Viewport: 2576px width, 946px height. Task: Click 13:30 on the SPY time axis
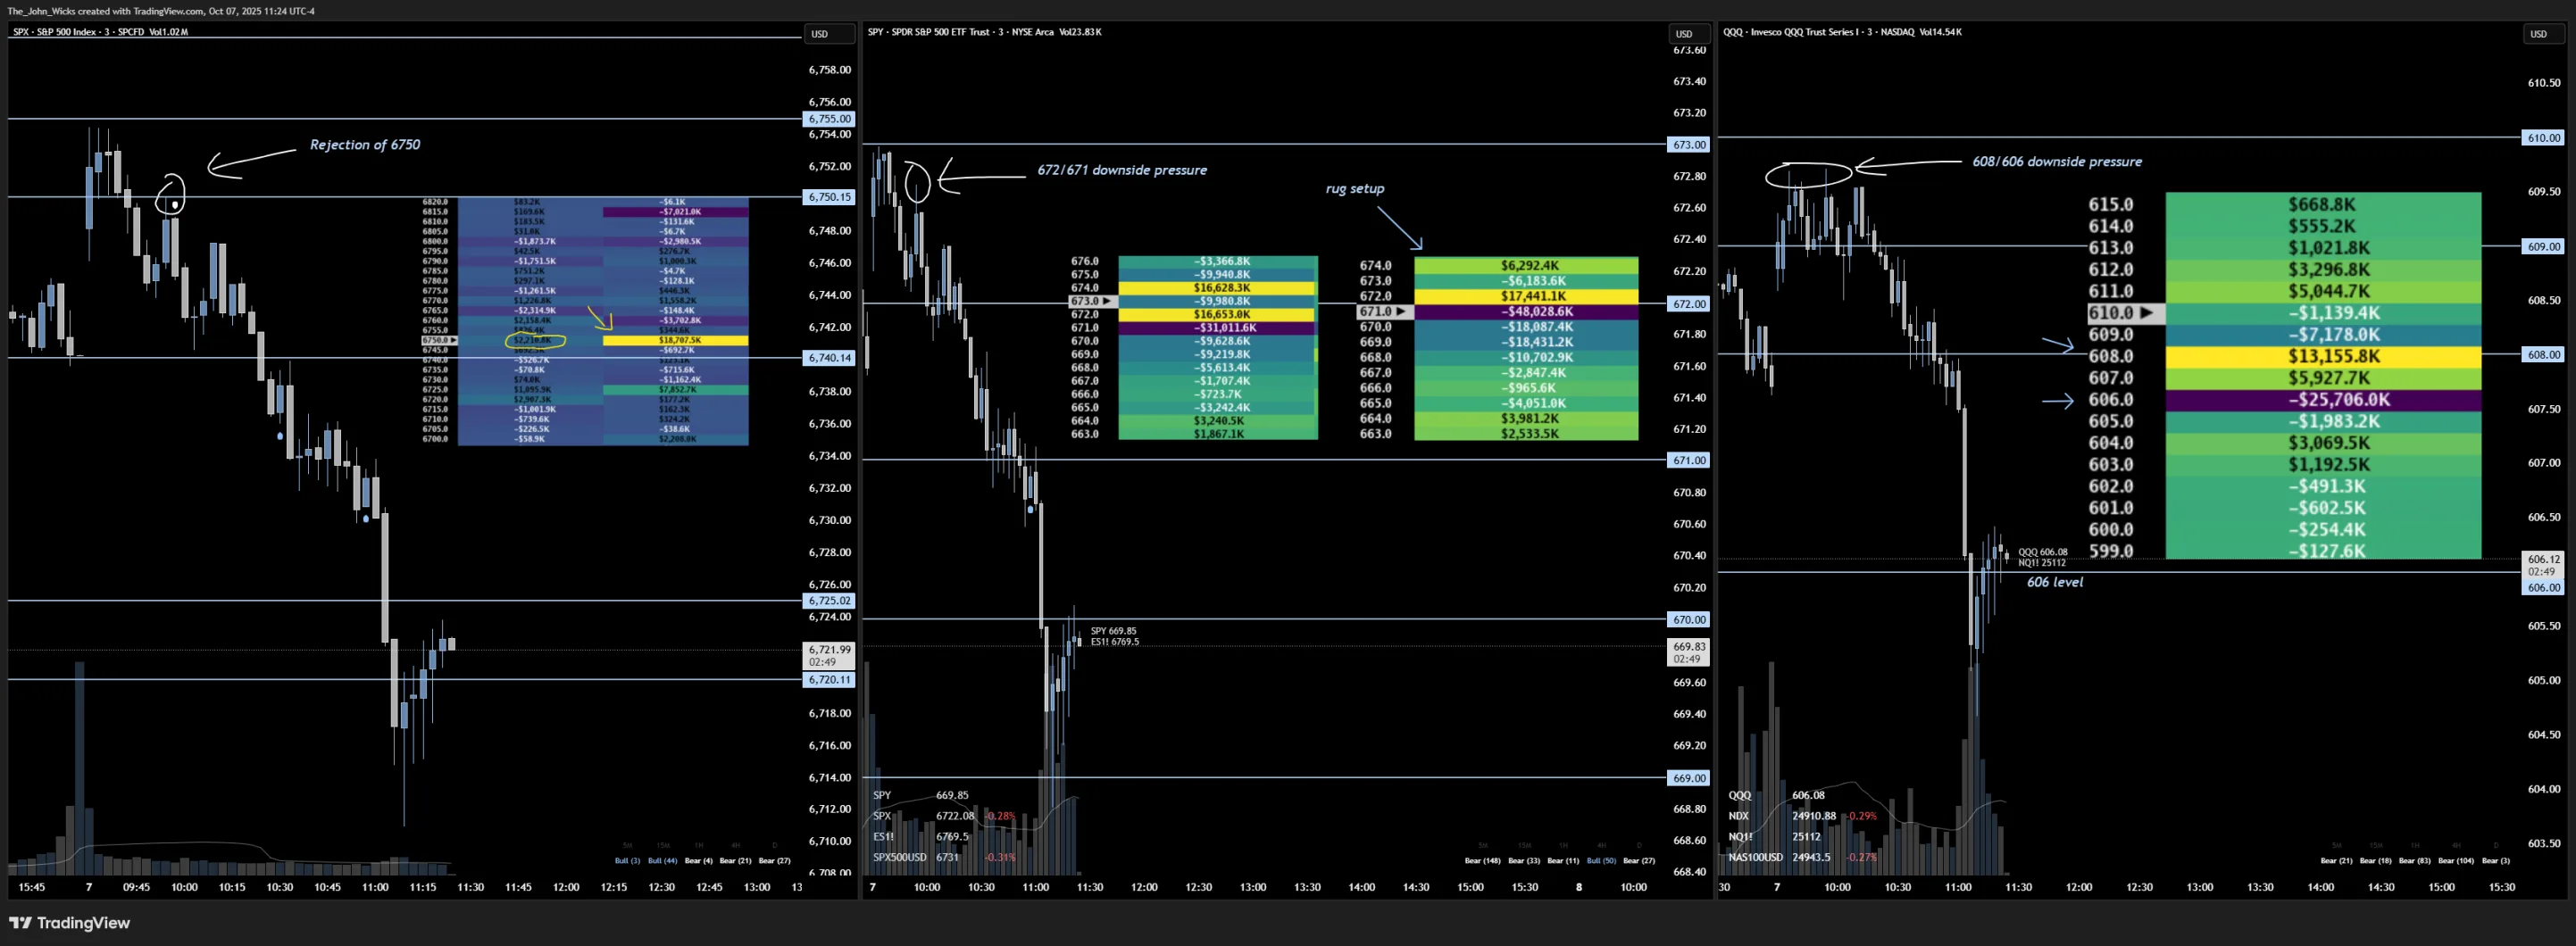point(1307,888)
